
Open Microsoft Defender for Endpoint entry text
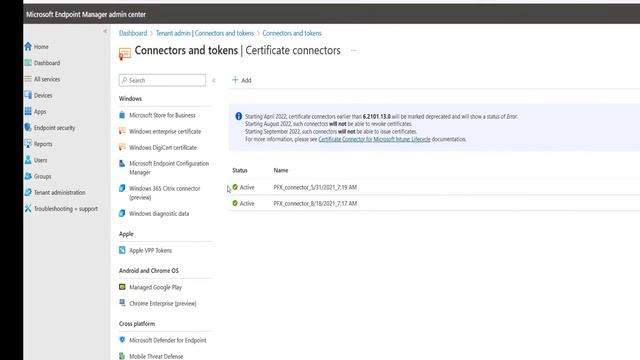pyautogui.click(x=168, y=340)
